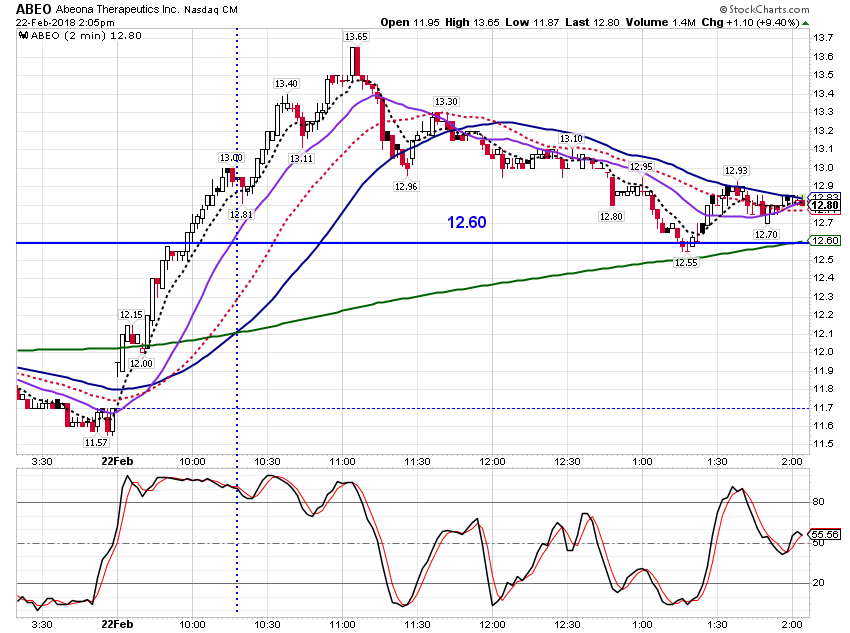
Task: Click the Low 11.87 quote in header
Action: coord(532,22)
